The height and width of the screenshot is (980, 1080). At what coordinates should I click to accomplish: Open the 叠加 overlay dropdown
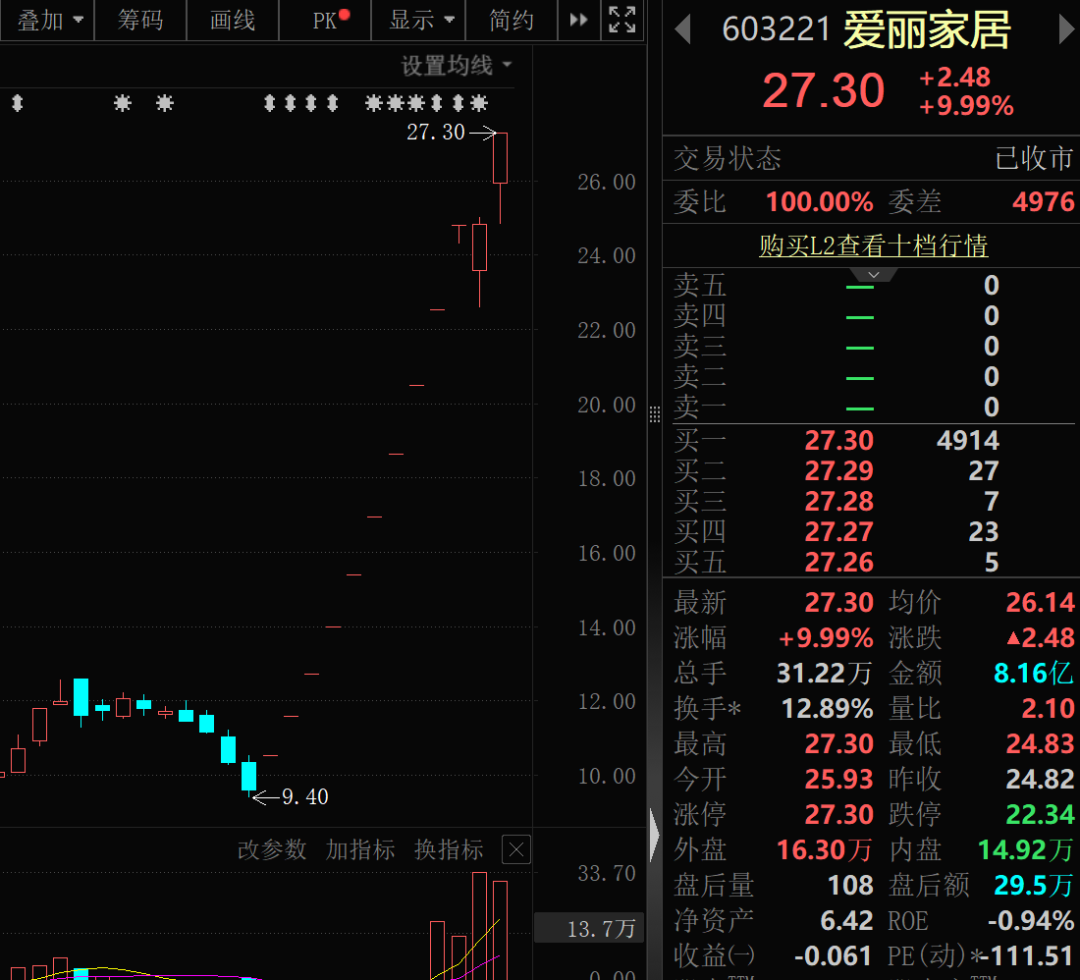(48, 21)
